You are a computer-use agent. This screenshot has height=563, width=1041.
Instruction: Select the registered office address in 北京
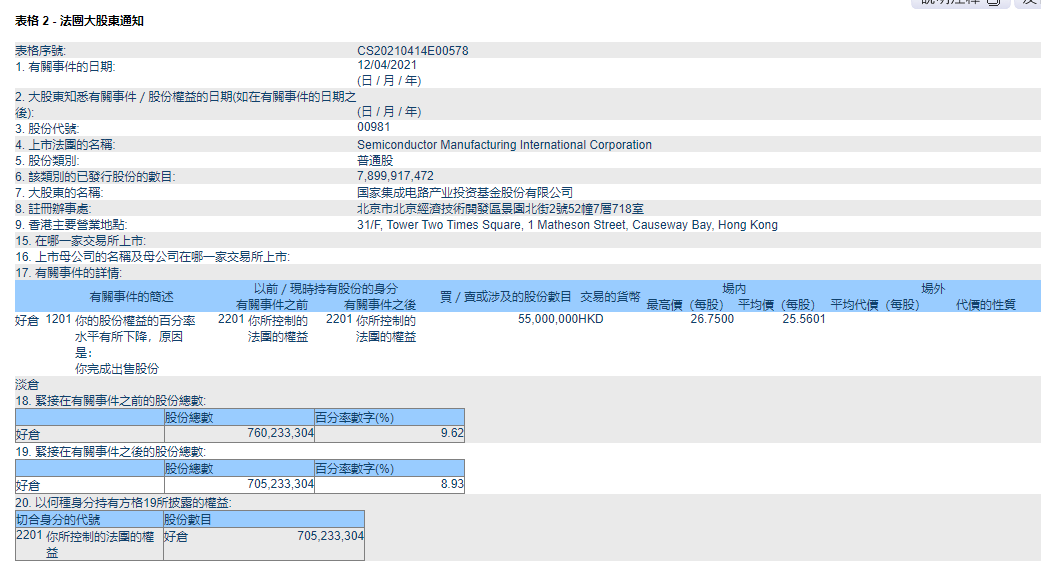(500, 208)
